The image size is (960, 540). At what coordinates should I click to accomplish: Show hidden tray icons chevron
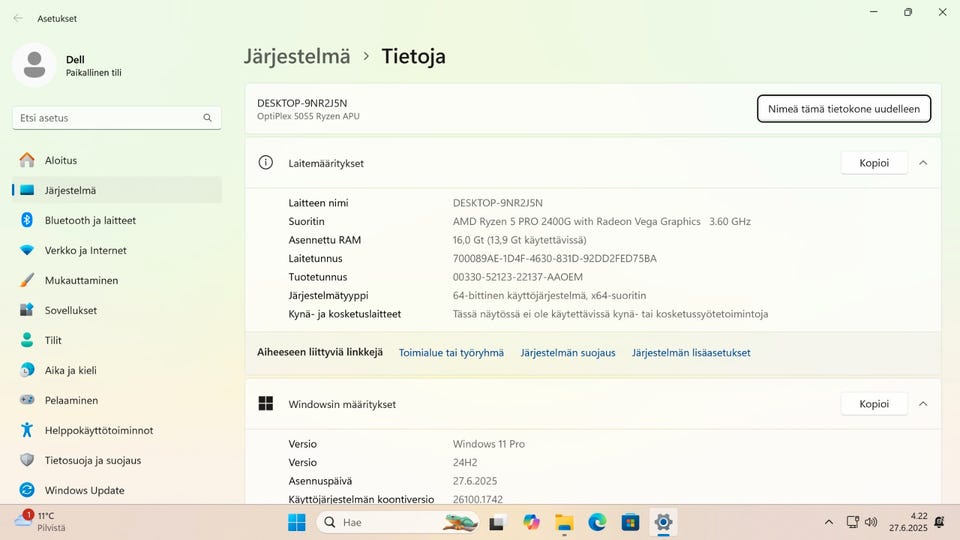click(828, 522)
